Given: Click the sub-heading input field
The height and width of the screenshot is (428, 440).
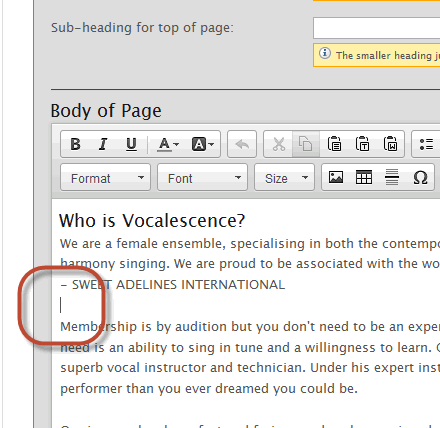Looking at the screenshot, I should click(x=377, y=28).
